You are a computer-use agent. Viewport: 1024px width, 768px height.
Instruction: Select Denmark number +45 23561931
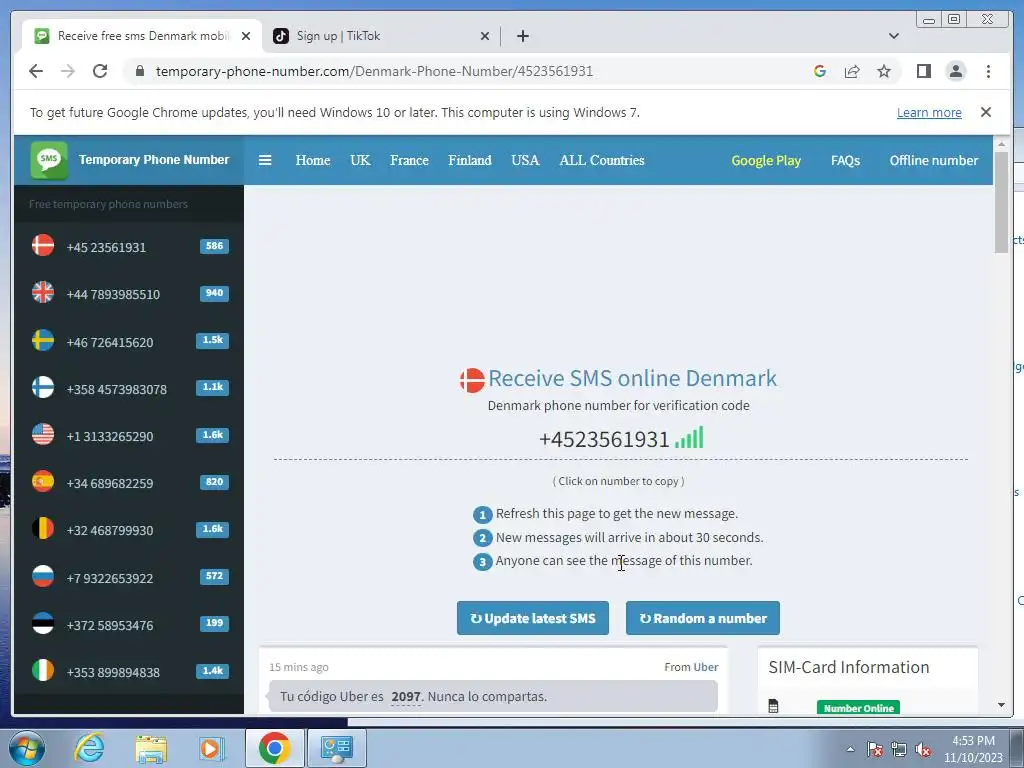pyautogui.click(x=129, y=247)
